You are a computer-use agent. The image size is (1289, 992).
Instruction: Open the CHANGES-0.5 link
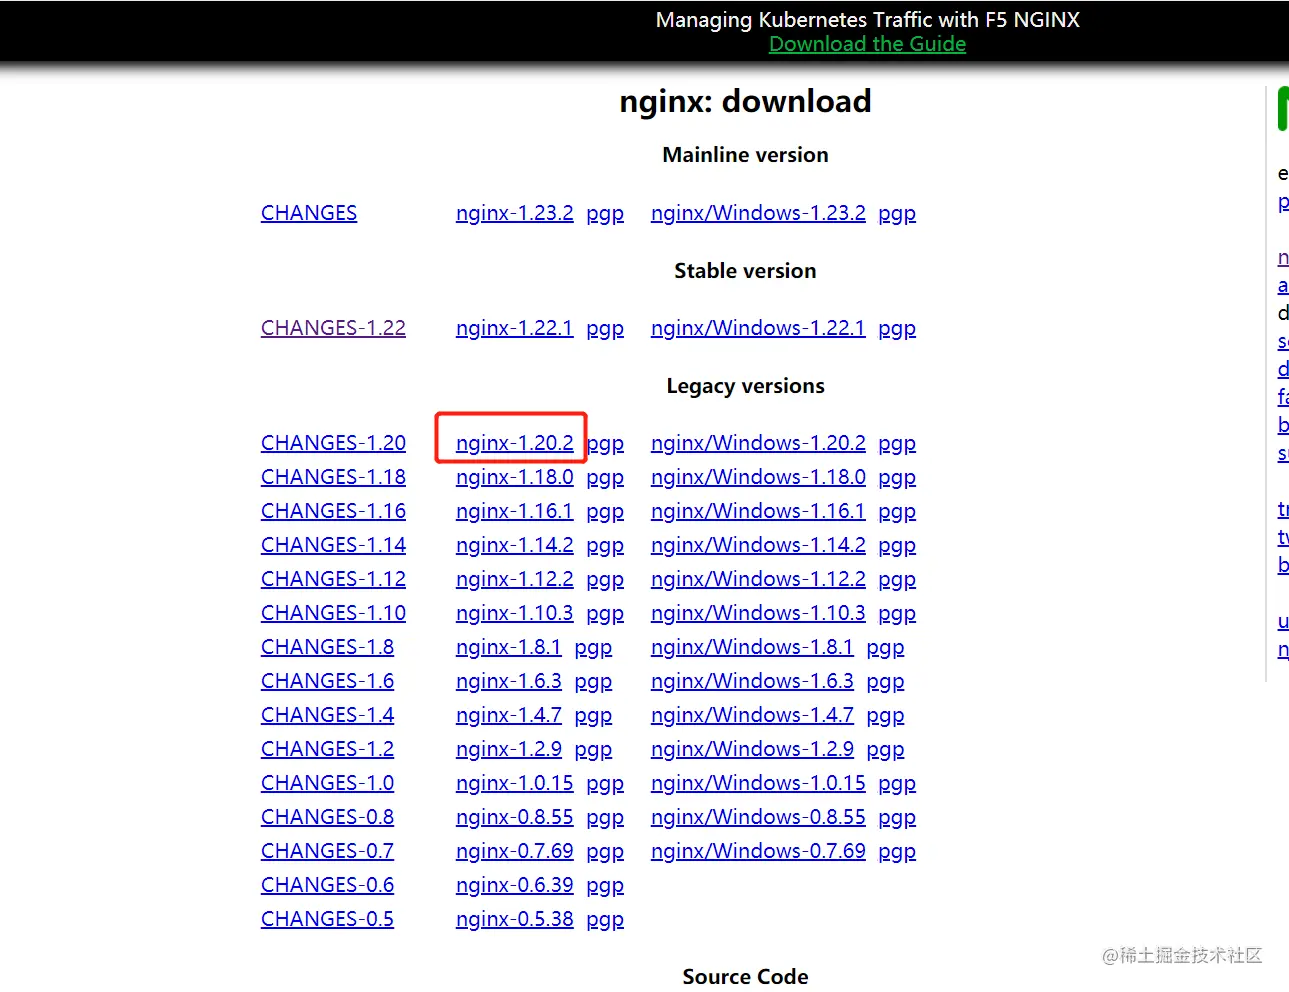point(327,919)
